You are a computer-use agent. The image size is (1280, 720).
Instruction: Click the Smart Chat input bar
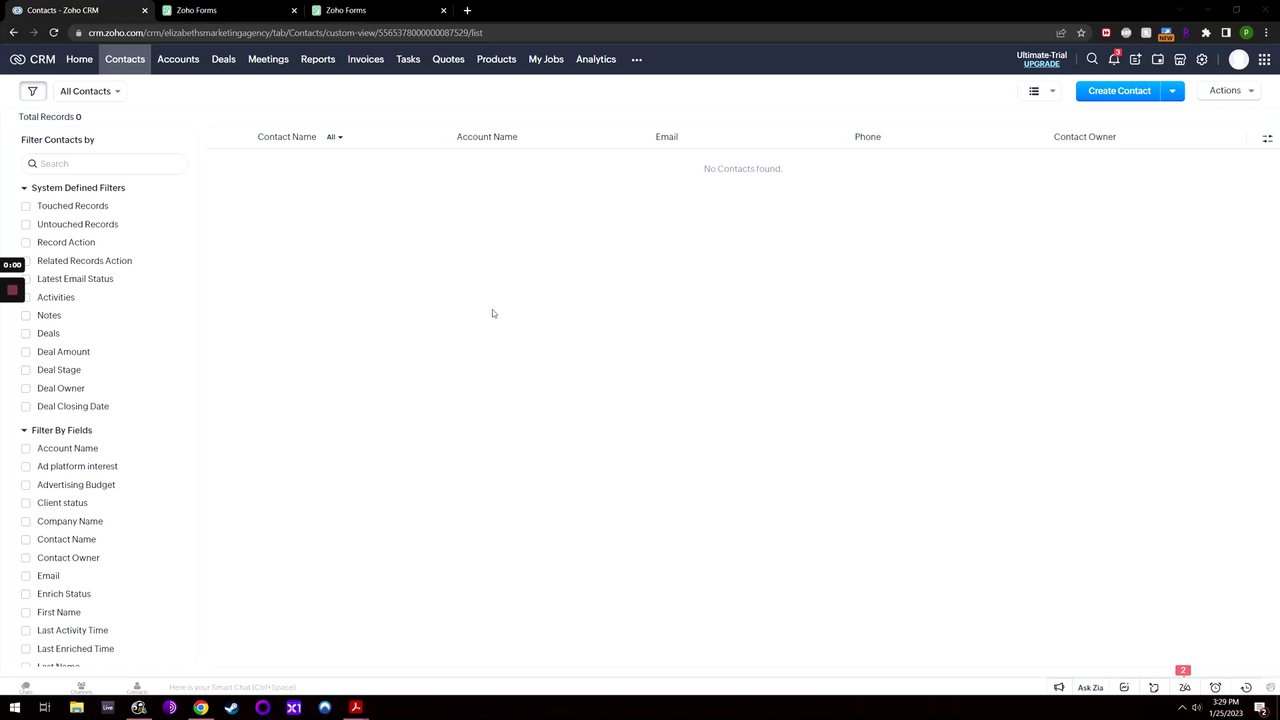(232, 687)
